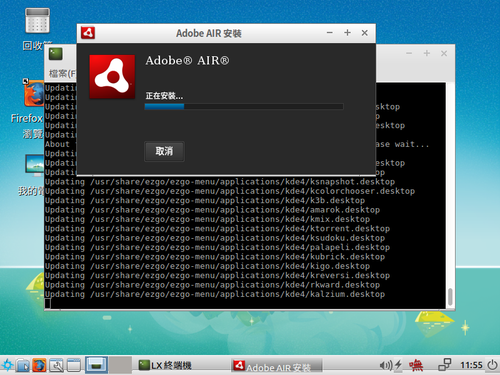The height and width of the screenshot is (375, 500).
Task: Open the volume control tray icon
Action: tap(385, 365)
